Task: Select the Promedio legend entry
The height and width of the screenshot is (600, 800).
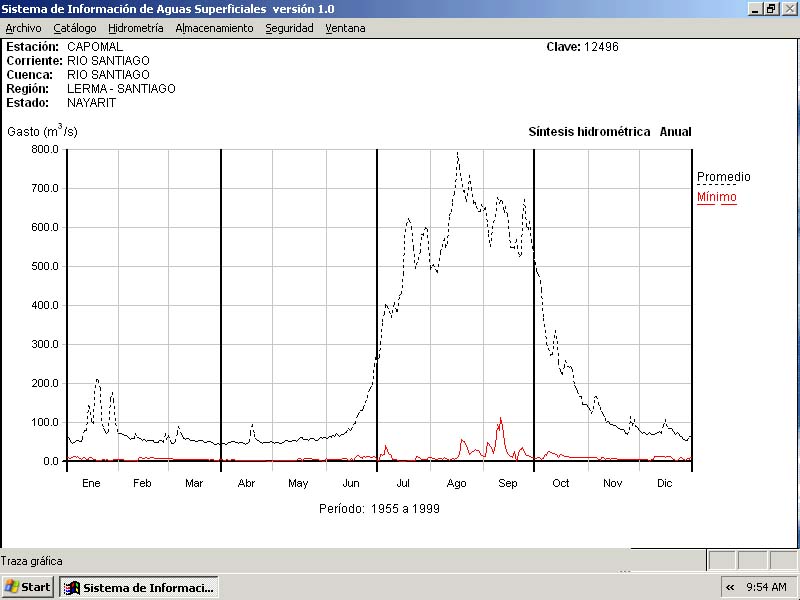Action: (723, 177)
